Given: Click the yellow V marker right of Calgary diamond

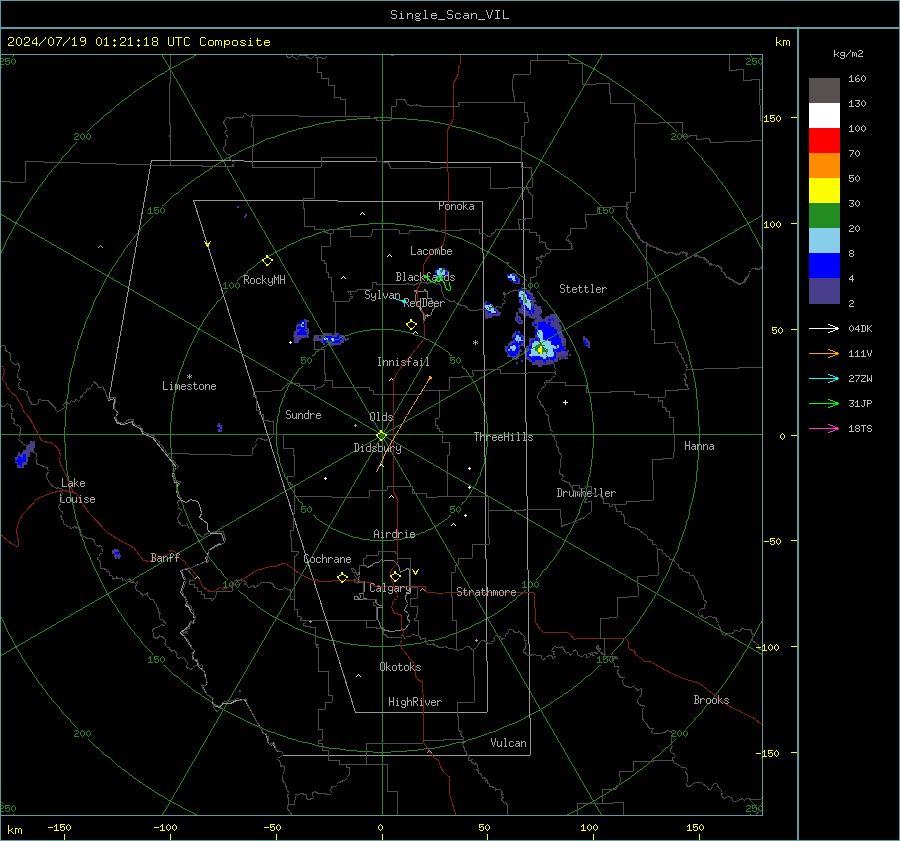Looking at the screenshot, I should click(x=416, y=572).
